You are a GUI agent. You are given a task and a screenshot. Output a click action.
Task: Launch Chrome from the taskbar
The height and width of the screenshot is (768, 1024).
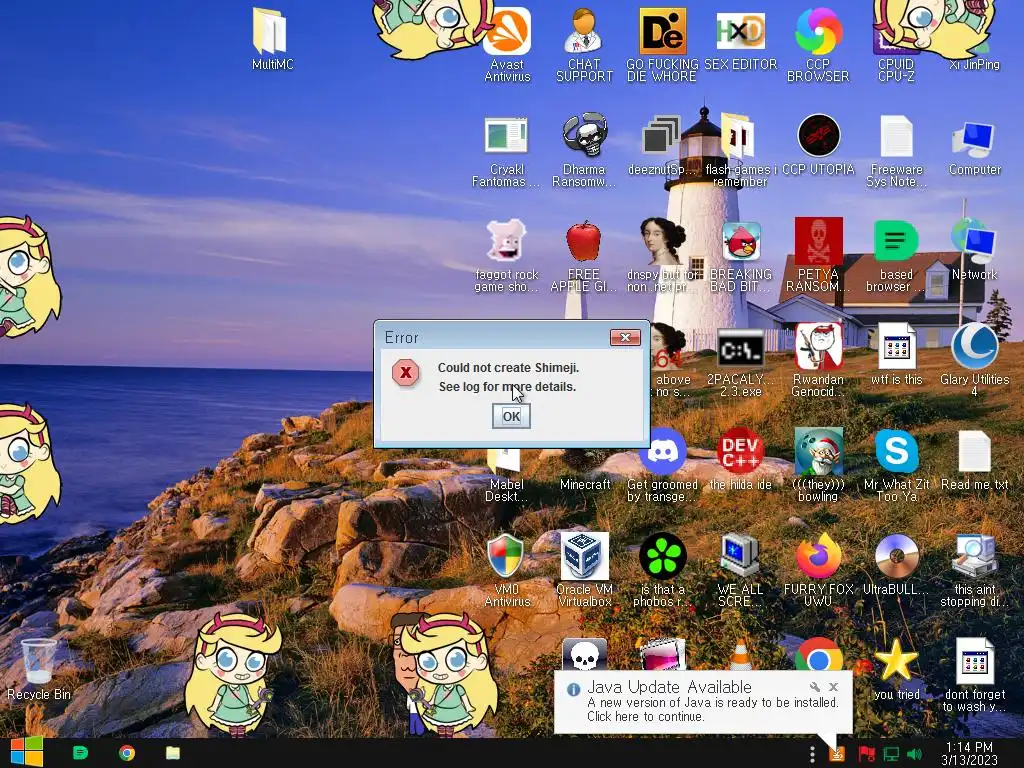click(127, 753)
